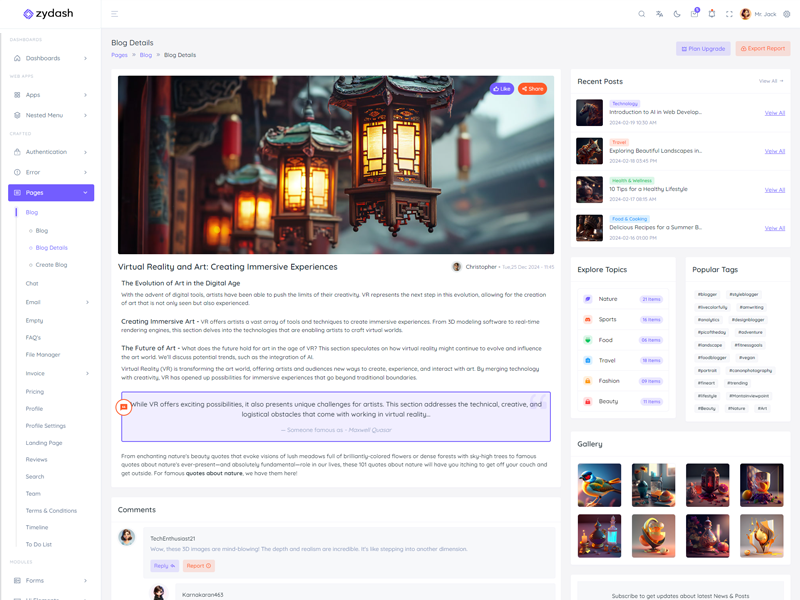Open the File Manager page
This screenshot has height=600, width=800.
43,354
